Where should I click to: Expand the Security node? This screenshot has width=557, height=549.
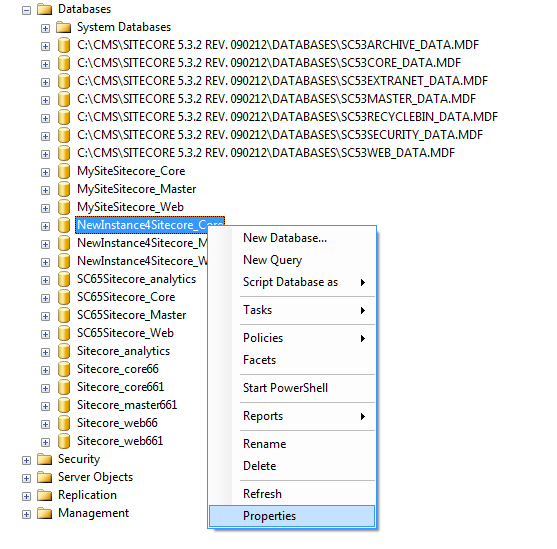26,461
